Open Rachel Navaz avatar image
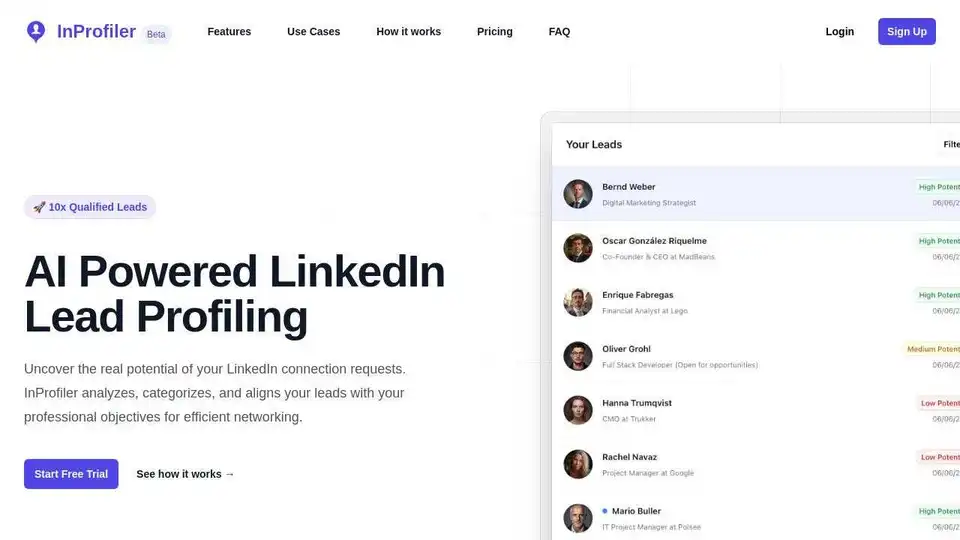Viewport: 960px width, 540px height. 577,464
